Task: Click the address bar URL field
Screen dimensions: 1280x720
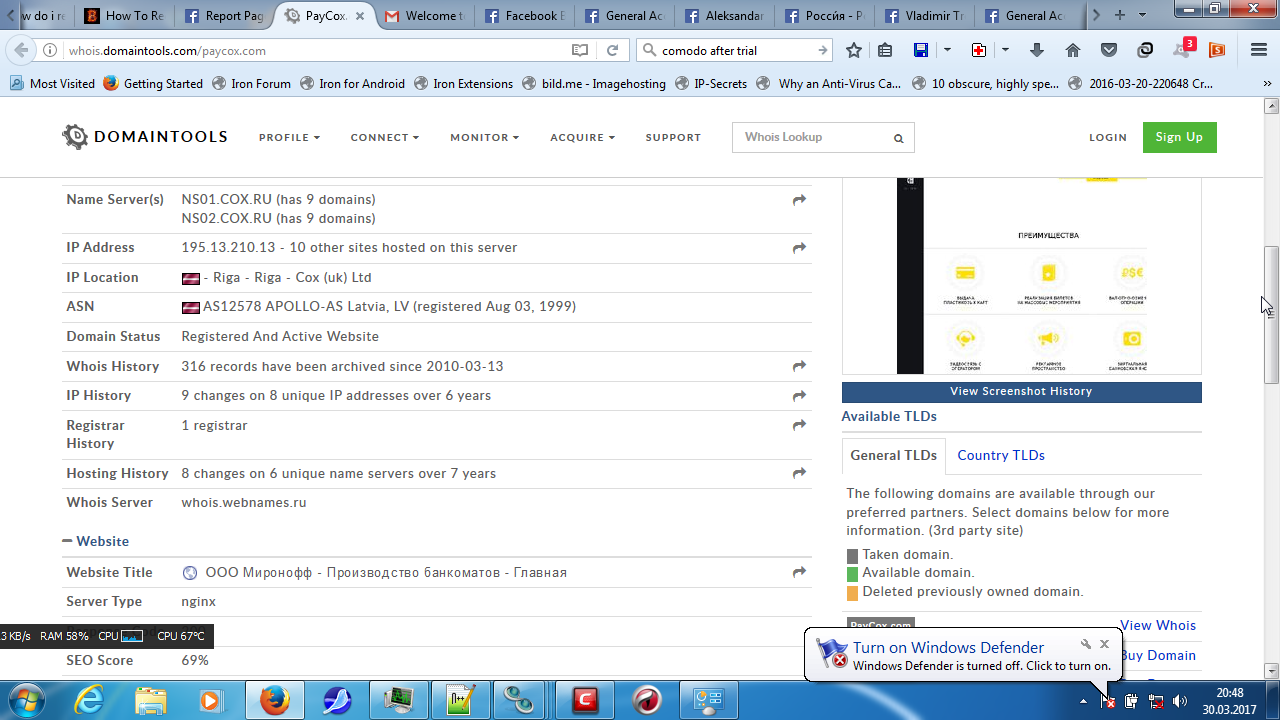Action: click(315, 50)
